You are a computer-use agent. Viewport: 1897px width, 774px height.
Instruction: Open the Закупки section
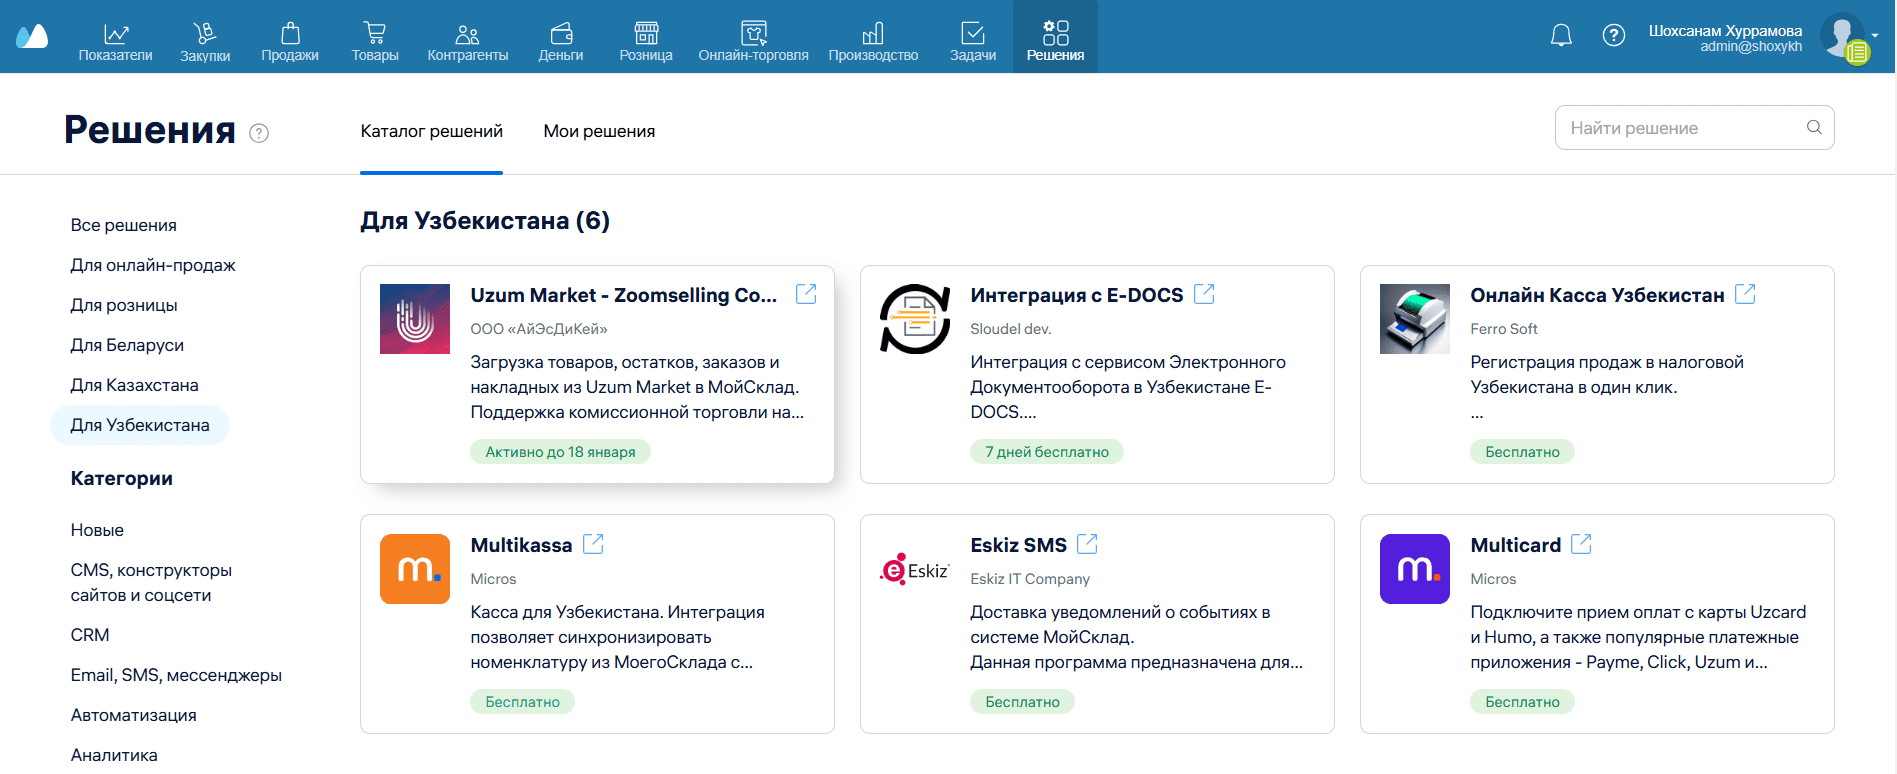click(205, 42)
